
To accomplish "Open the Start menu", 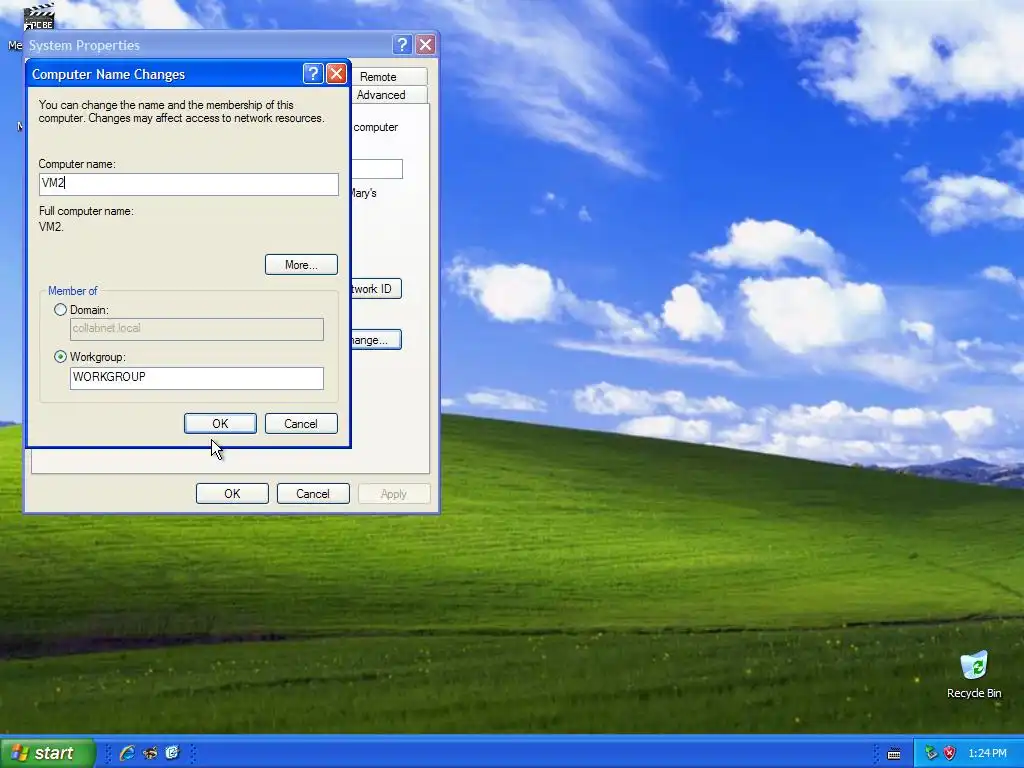I will pyautogui.click(x=47, y=753).
